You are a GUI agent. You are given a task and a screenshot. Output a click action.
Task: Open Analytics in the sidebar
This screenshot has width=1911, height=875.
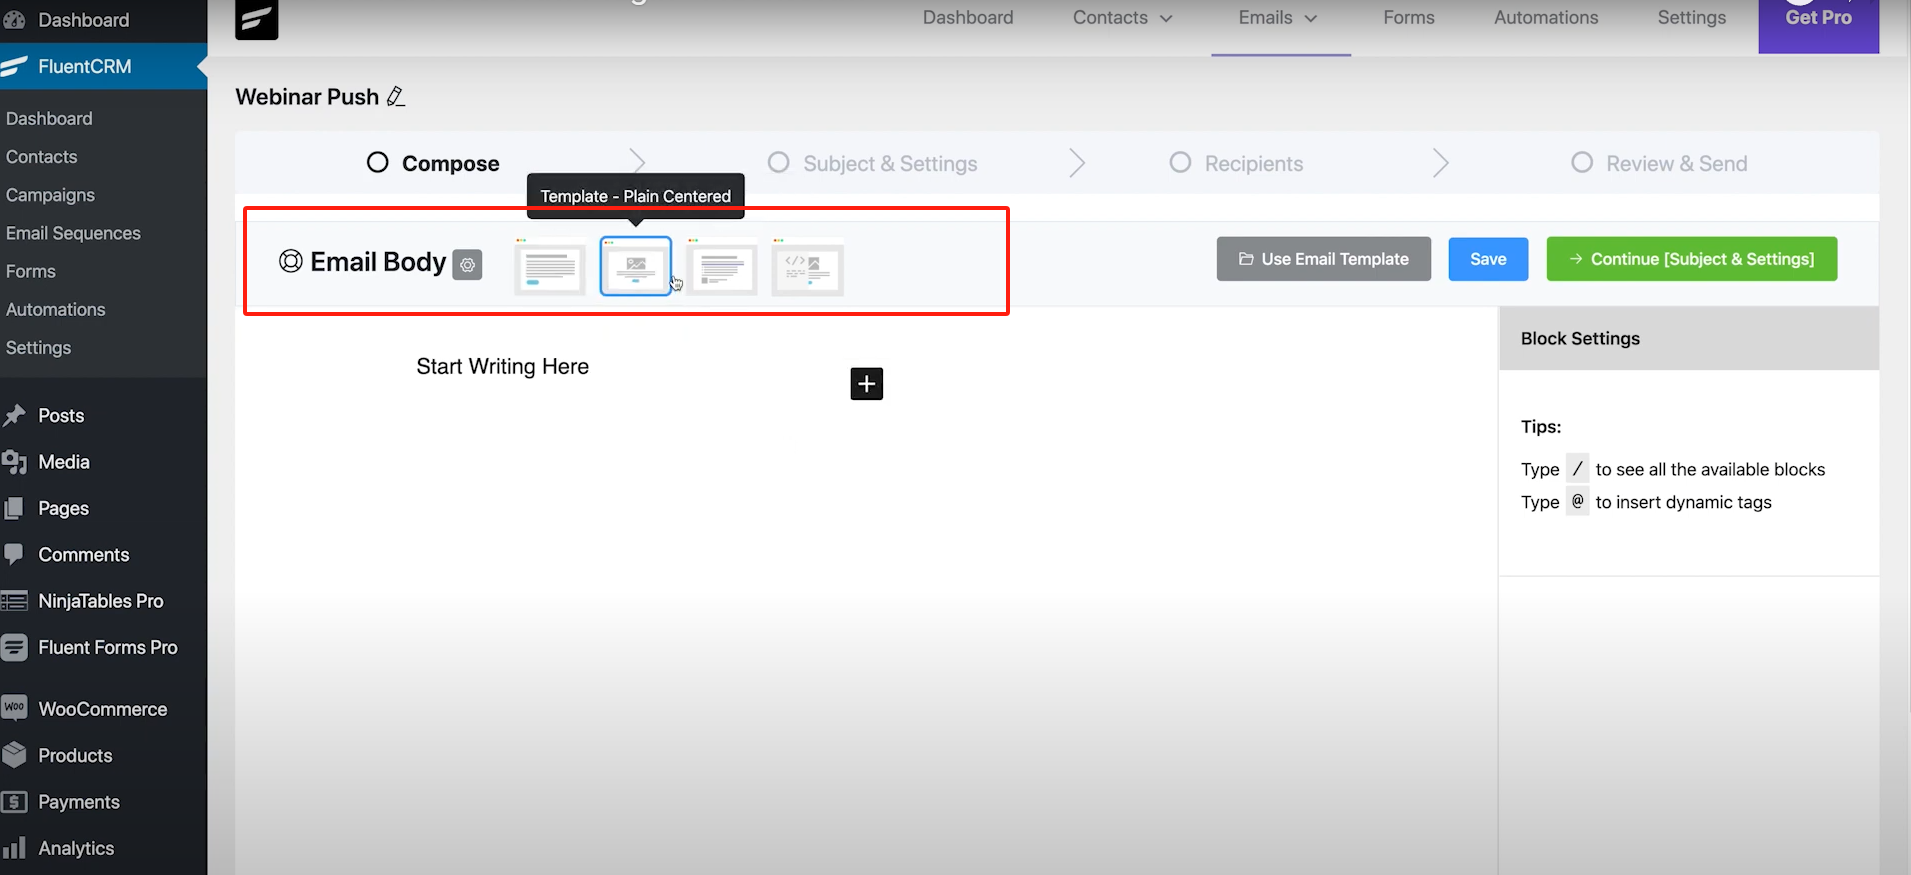coord(76,848)
